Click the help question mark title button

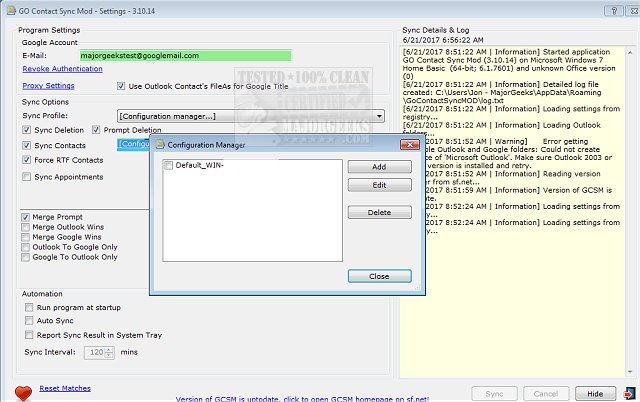613,11
